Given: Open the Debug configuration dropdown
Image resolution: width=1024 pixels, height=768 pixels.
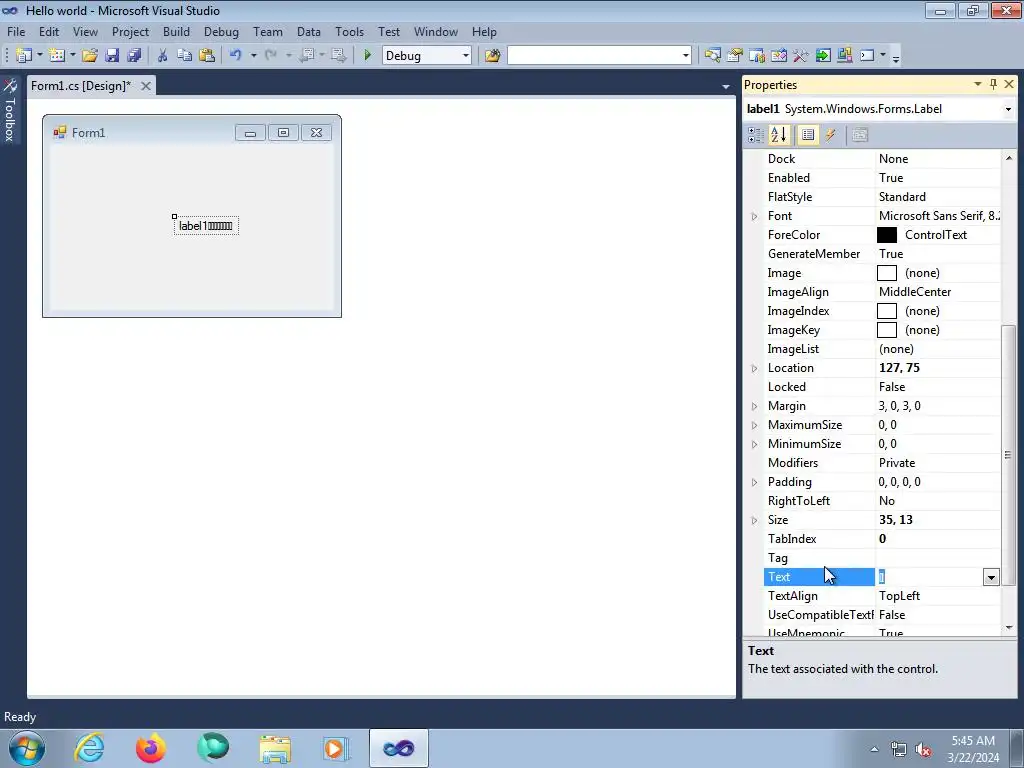Looking at the screenshot, I should click(x=466, y=56).
